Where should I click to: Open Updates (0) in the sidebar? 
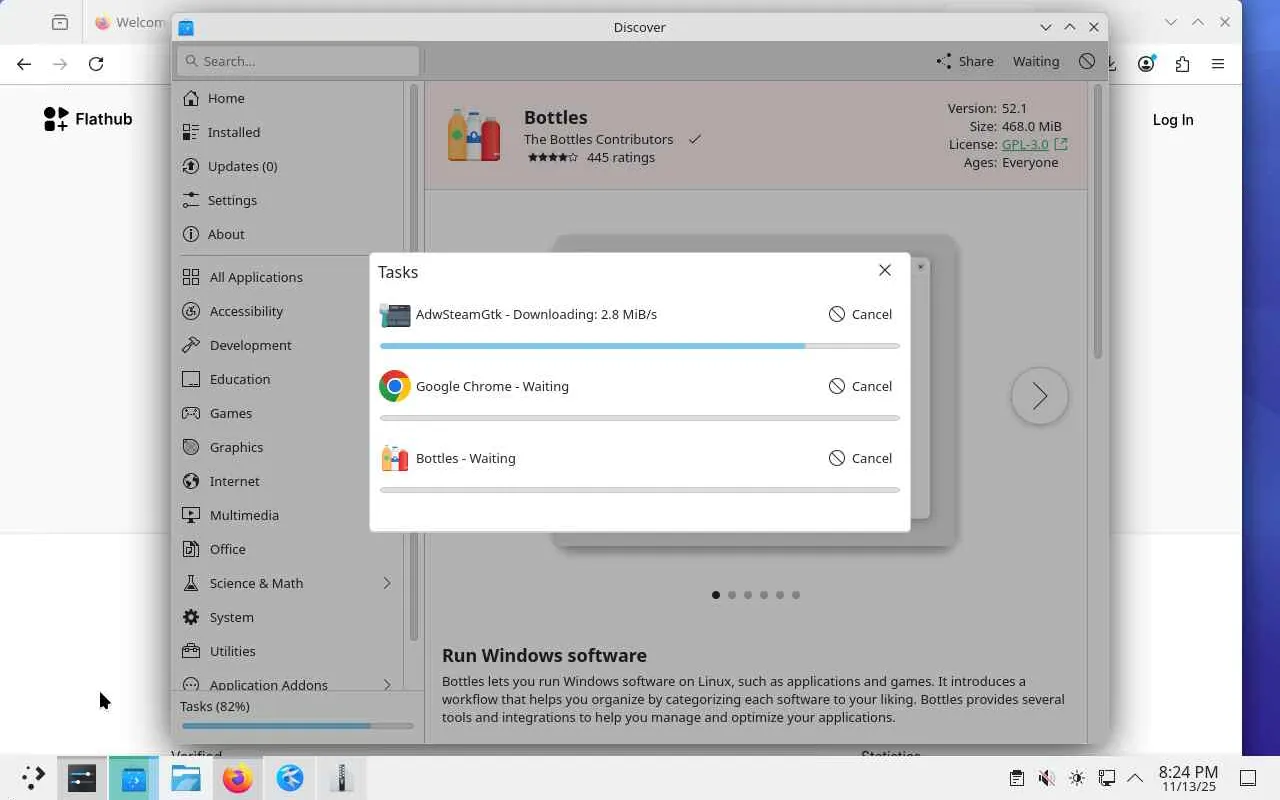(x=288, y=166)
